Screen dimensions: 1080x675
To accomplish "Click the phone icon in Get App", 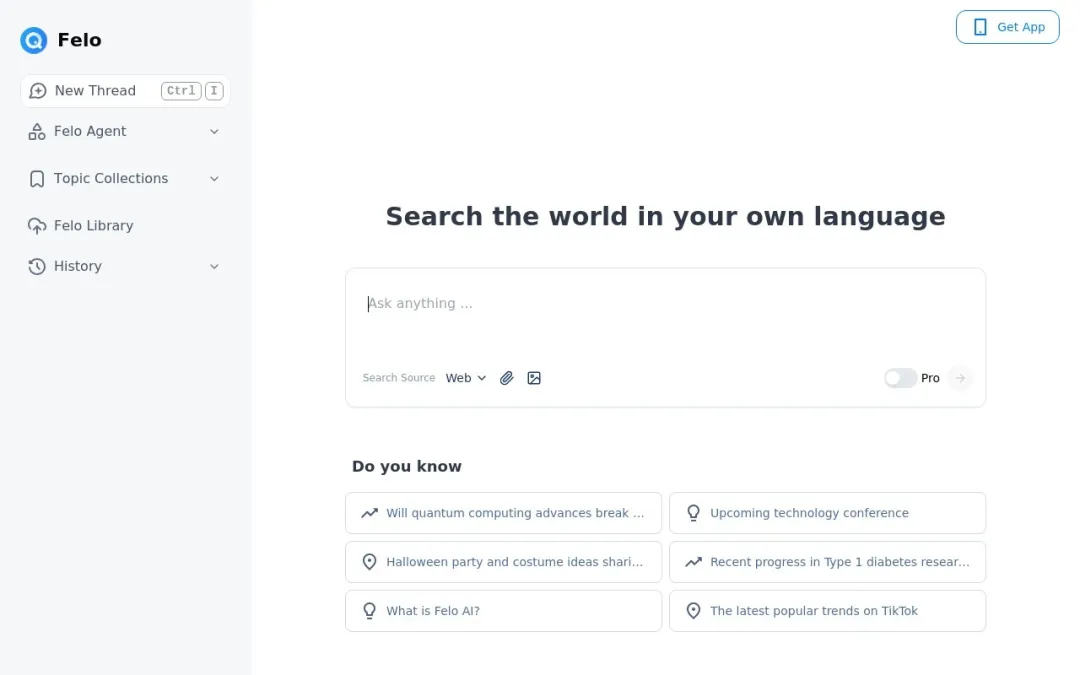I will click(x=980, y=27).
